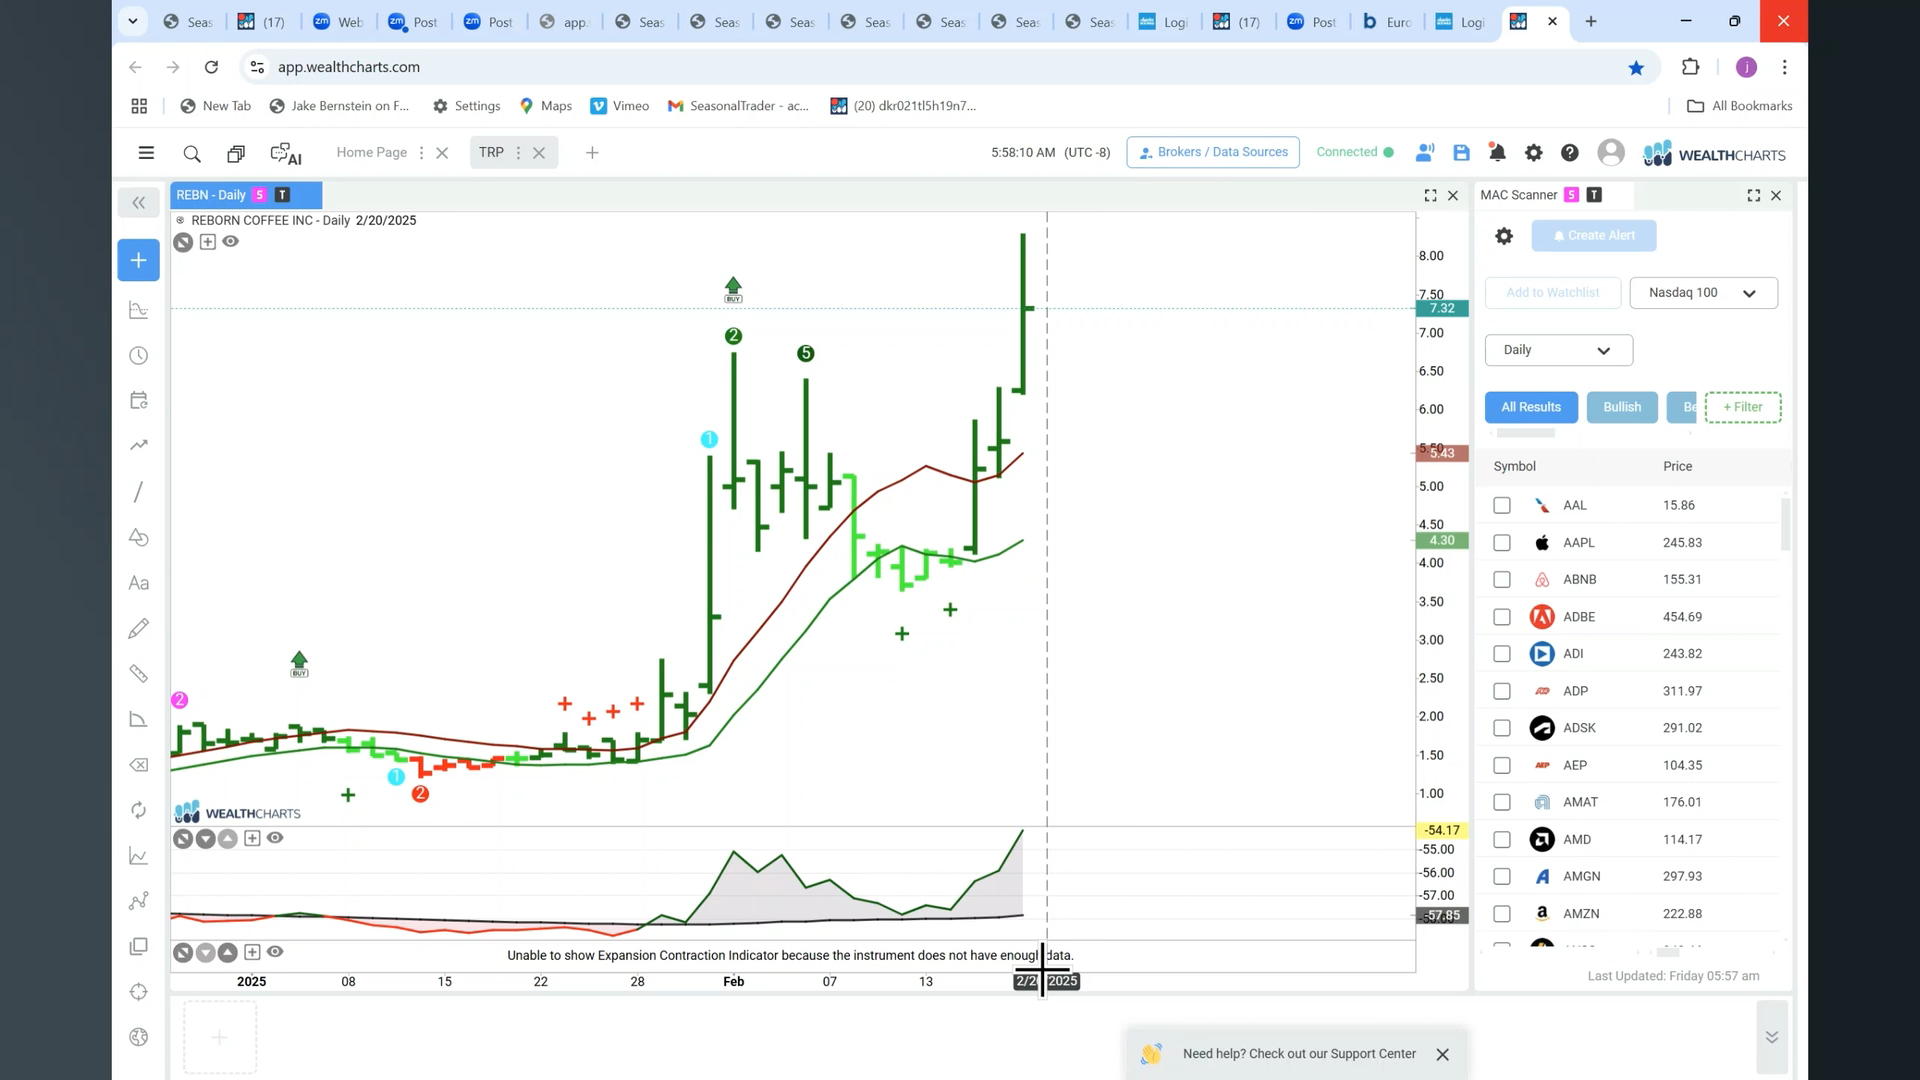Collapse the left sidebar with double chevron

pyautogui.click(x=138, y=203)
